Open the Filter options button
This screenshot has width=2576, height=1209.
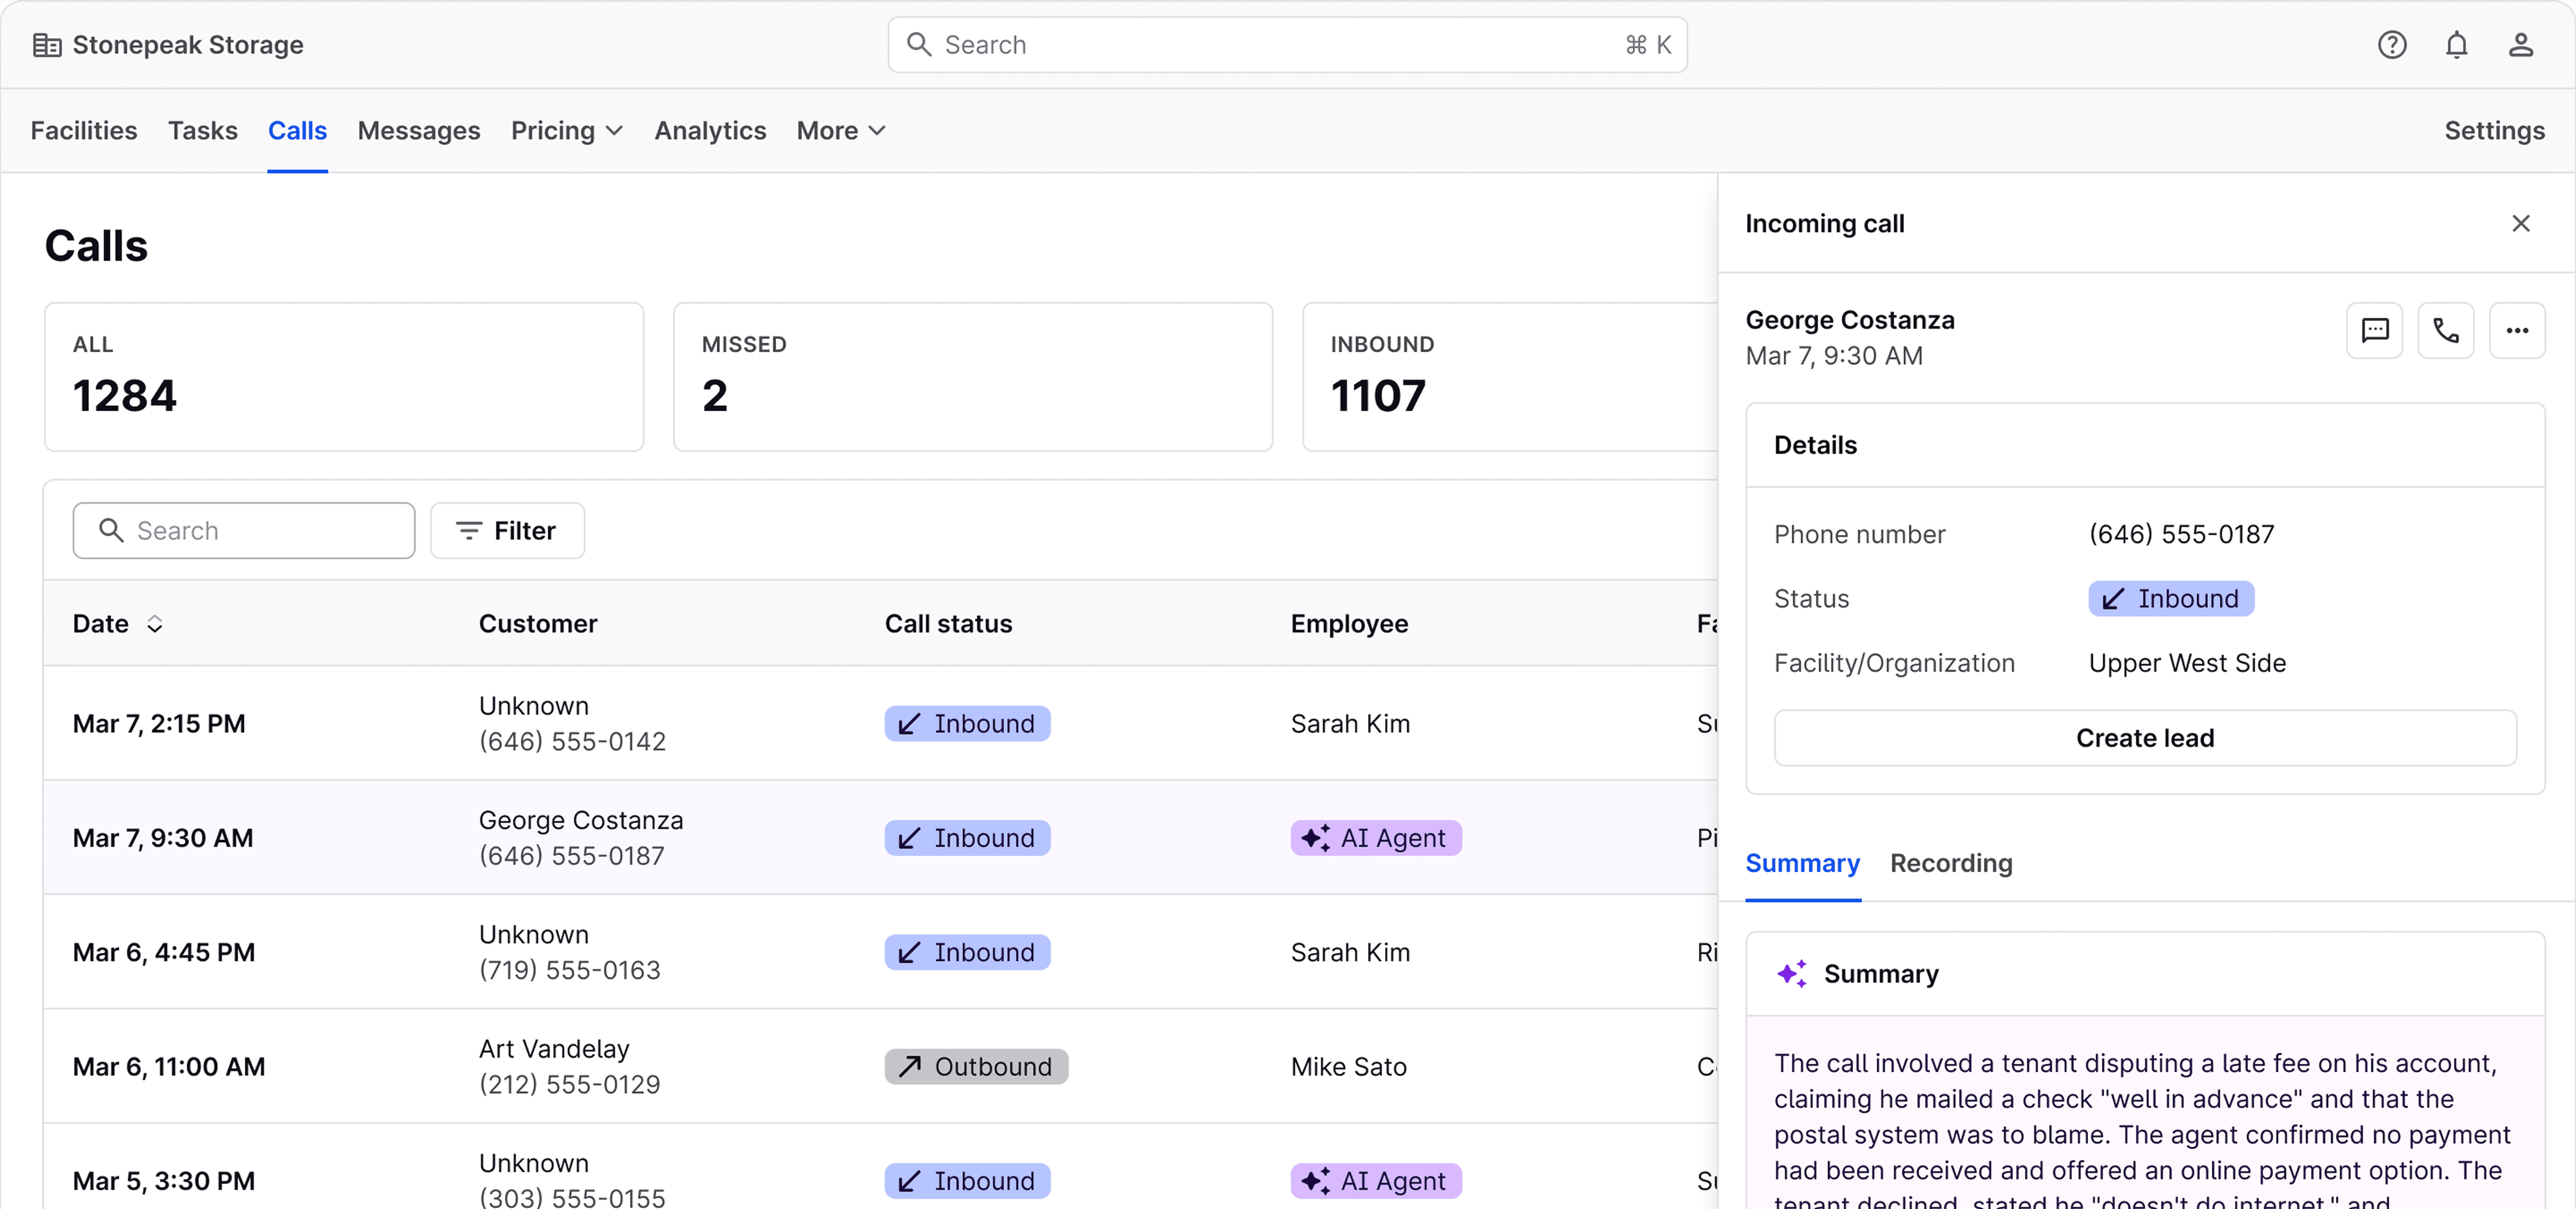coord(507,530)
